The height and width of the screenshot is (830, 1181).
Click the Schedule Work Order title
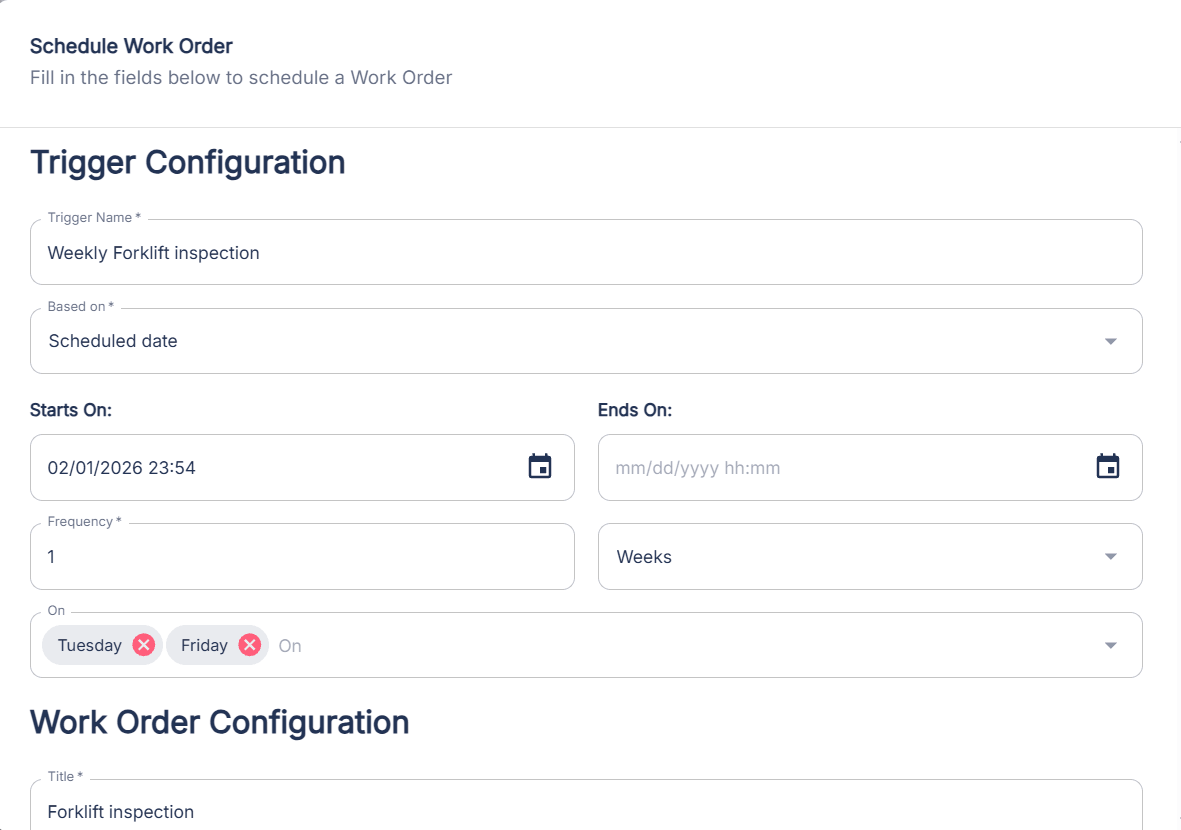(x=131, y=46)
